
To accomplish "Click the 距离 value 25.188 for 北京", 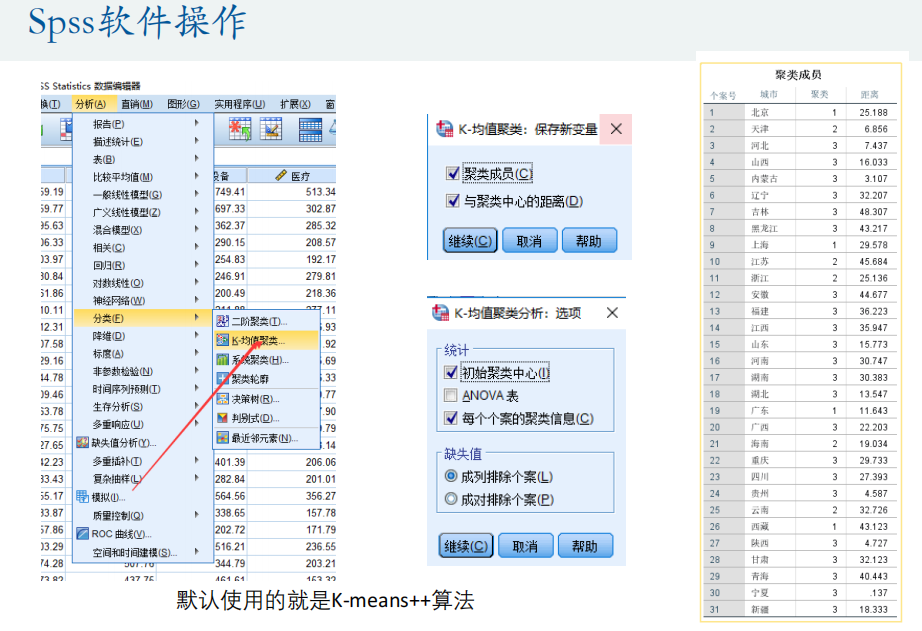I will tap(873, 112).
